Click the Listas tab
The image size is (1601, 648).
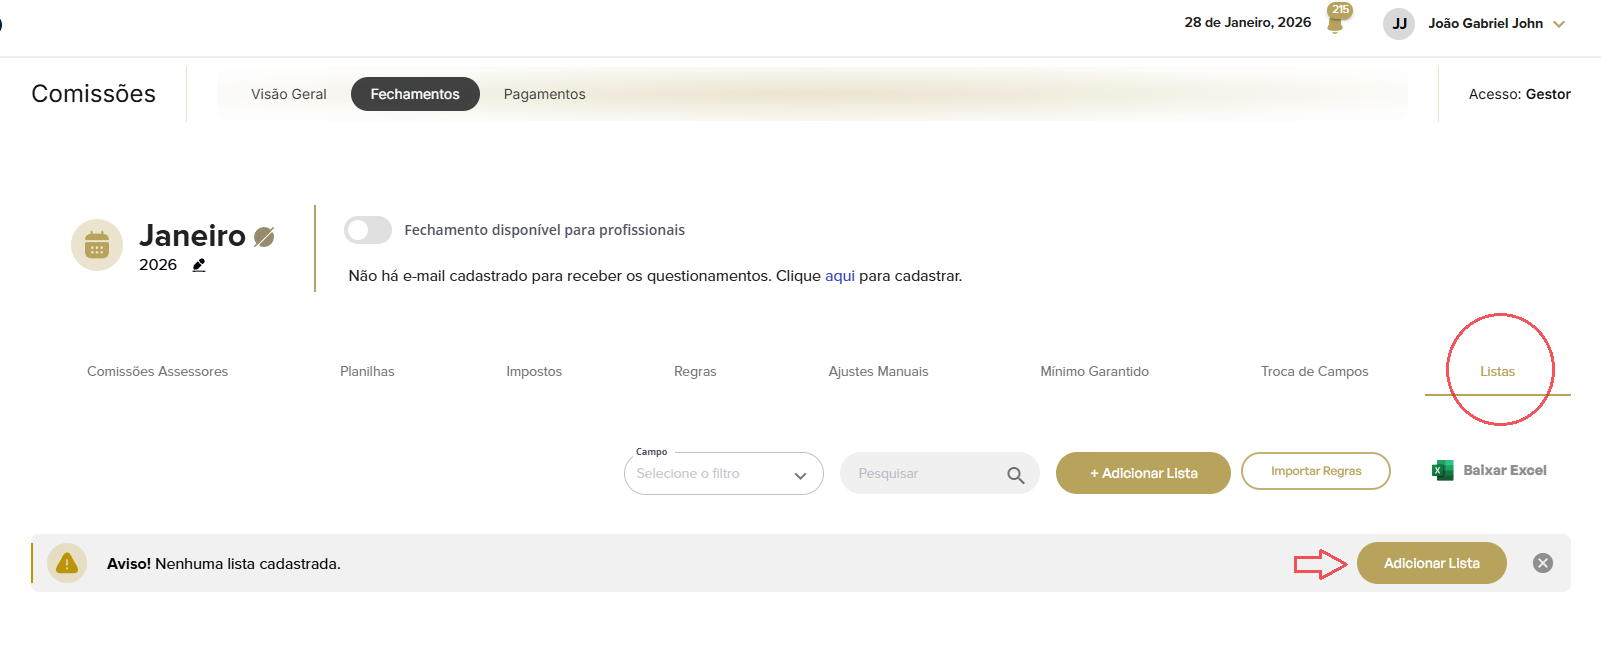(x=1497, y=371)
